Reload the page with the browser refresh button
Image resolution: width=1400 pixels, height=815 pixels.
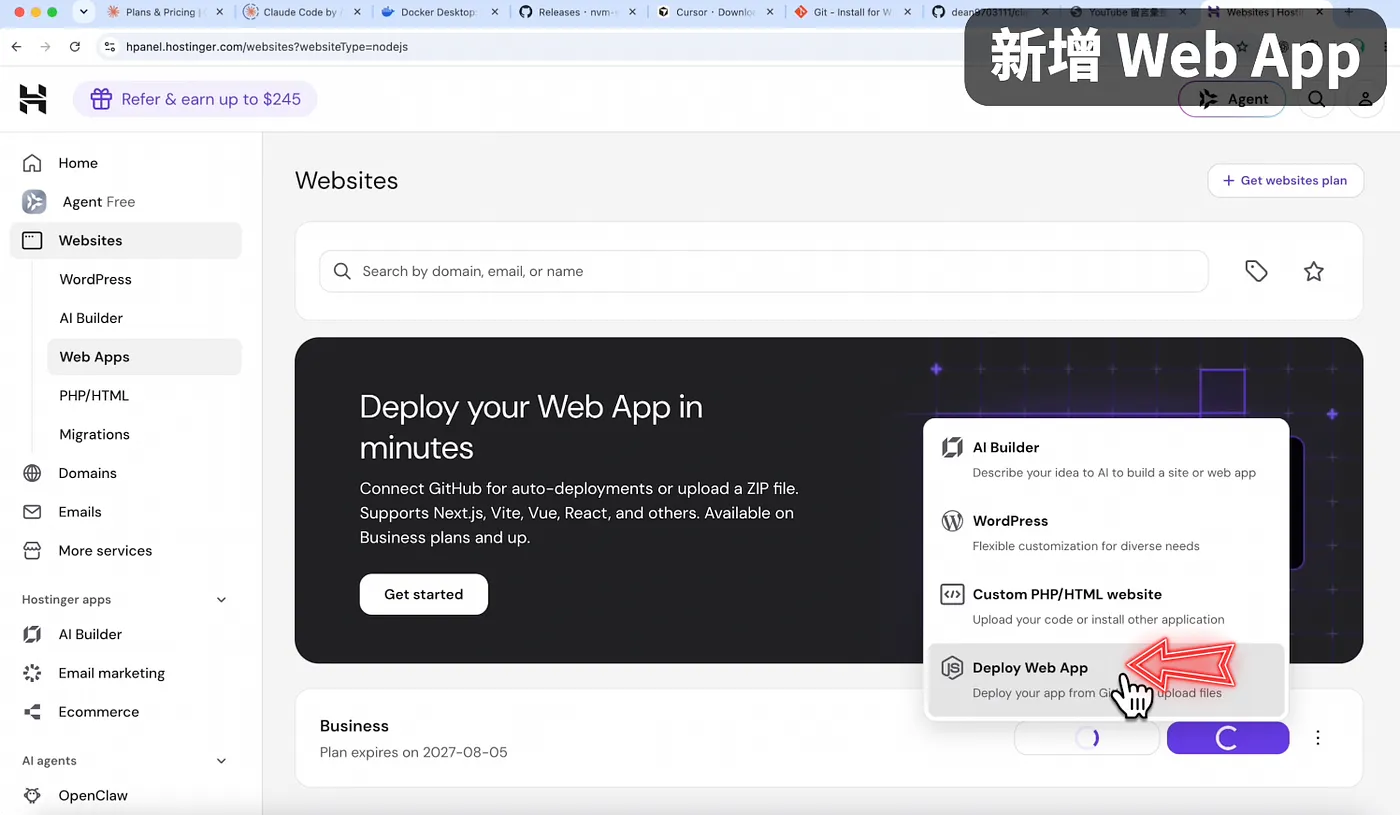(x=75, y=47)
